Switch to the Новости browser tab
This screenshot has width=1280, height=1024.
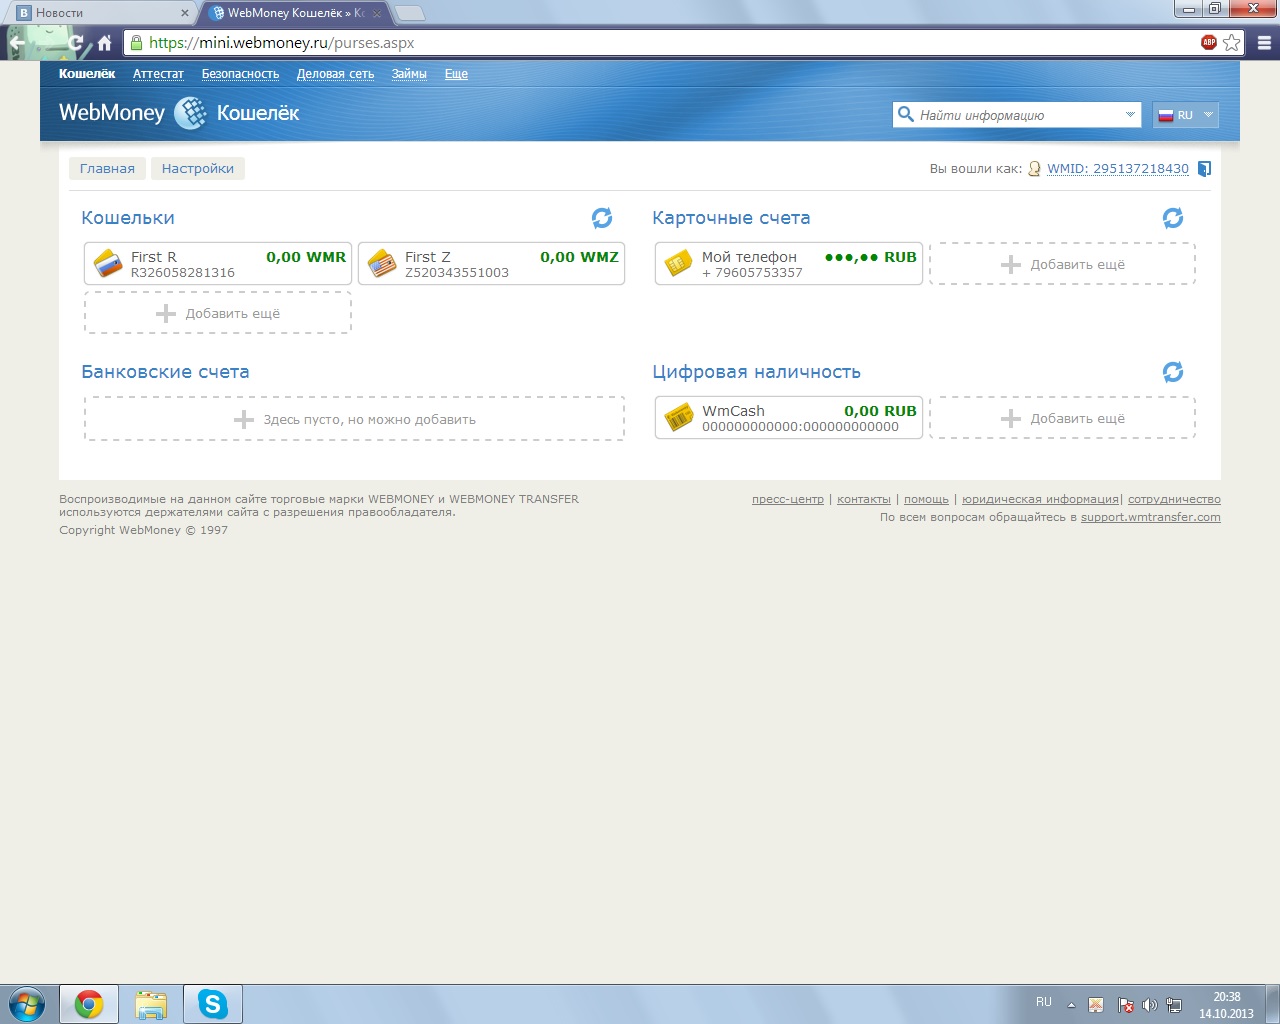pyautogui.click(x=100, y=13)
